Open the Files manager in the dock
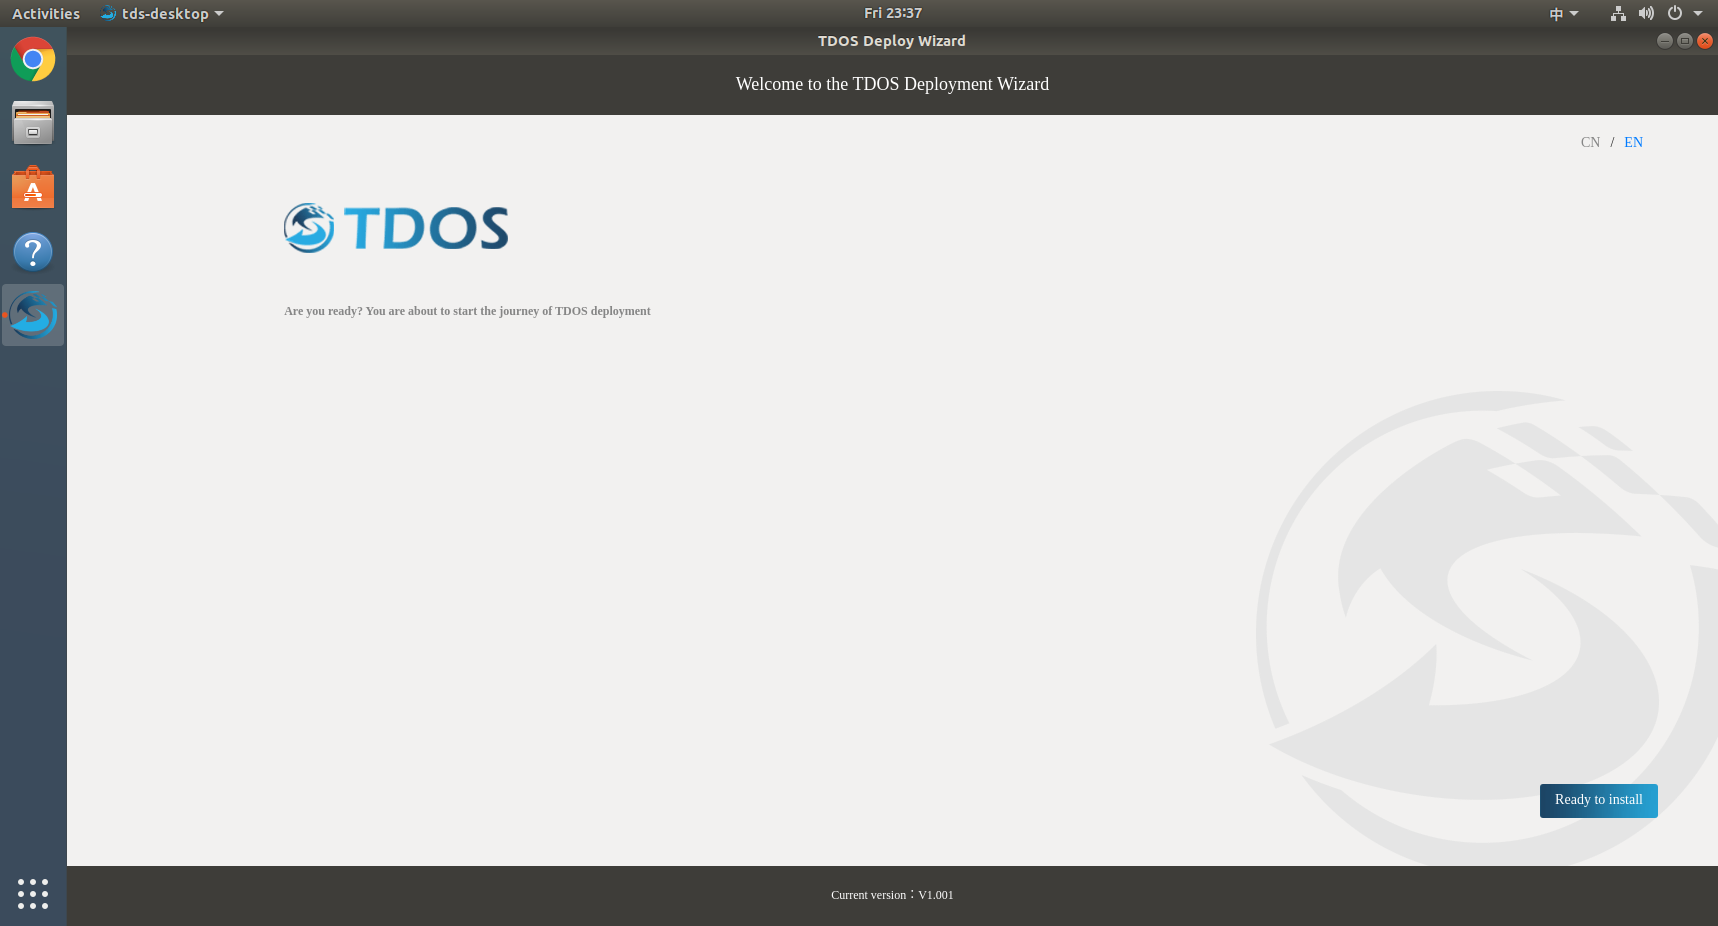The width and height of the screenshot is (1718, 926). (33, 123)
